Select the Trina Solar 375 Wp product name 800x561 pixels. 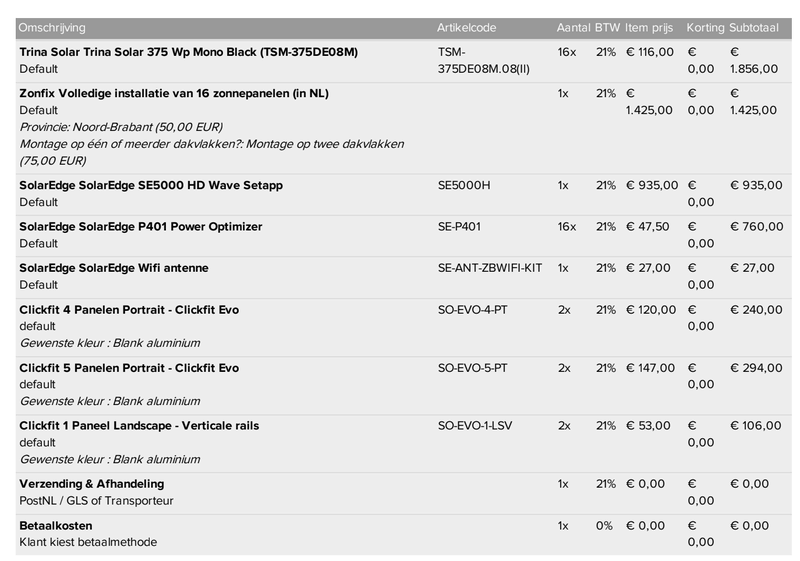[188, 51]
